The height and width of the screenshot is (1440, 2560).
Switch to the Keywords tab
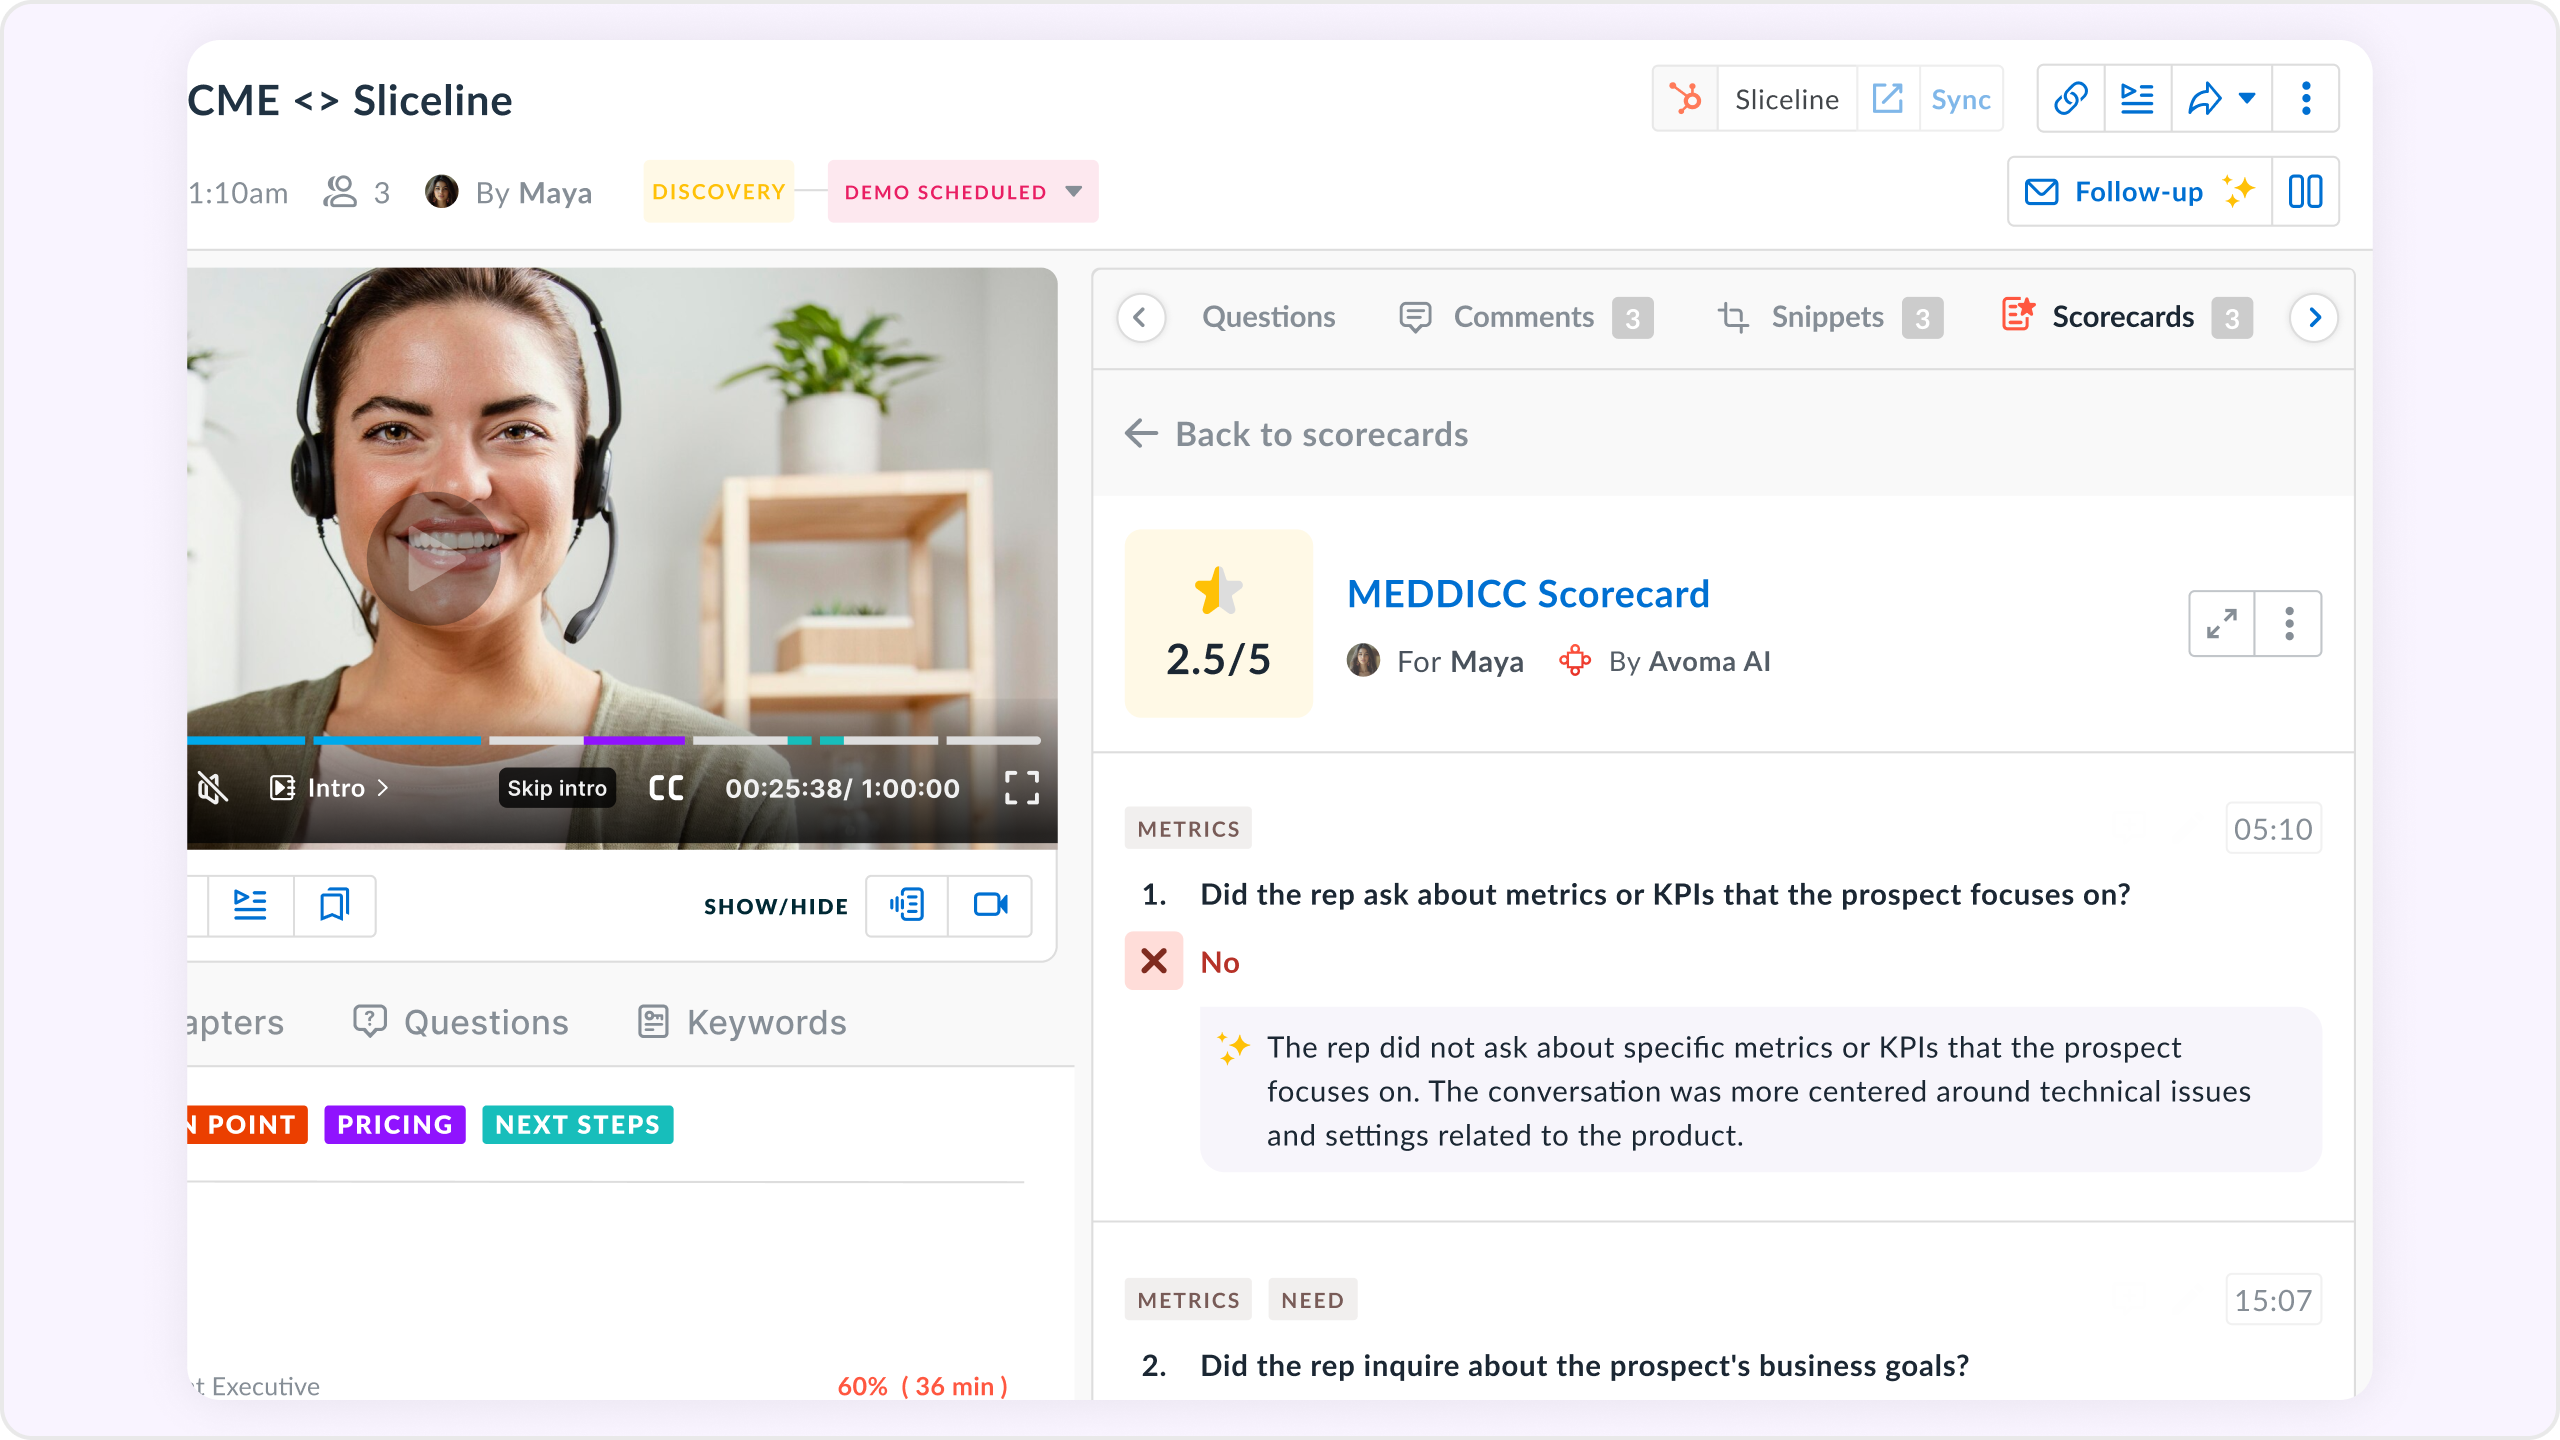[742, 1022]
